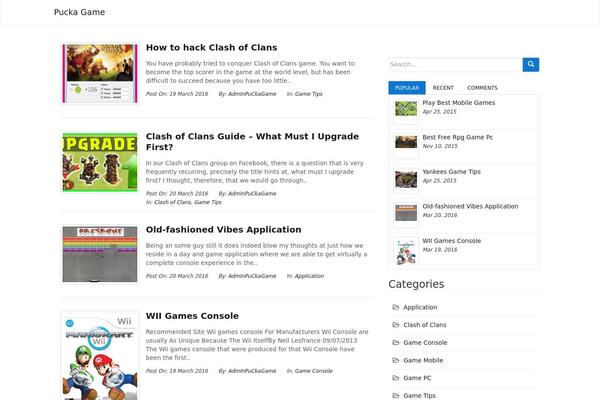Click Clash of Clans tag under upgrade guide

(172, 202)
